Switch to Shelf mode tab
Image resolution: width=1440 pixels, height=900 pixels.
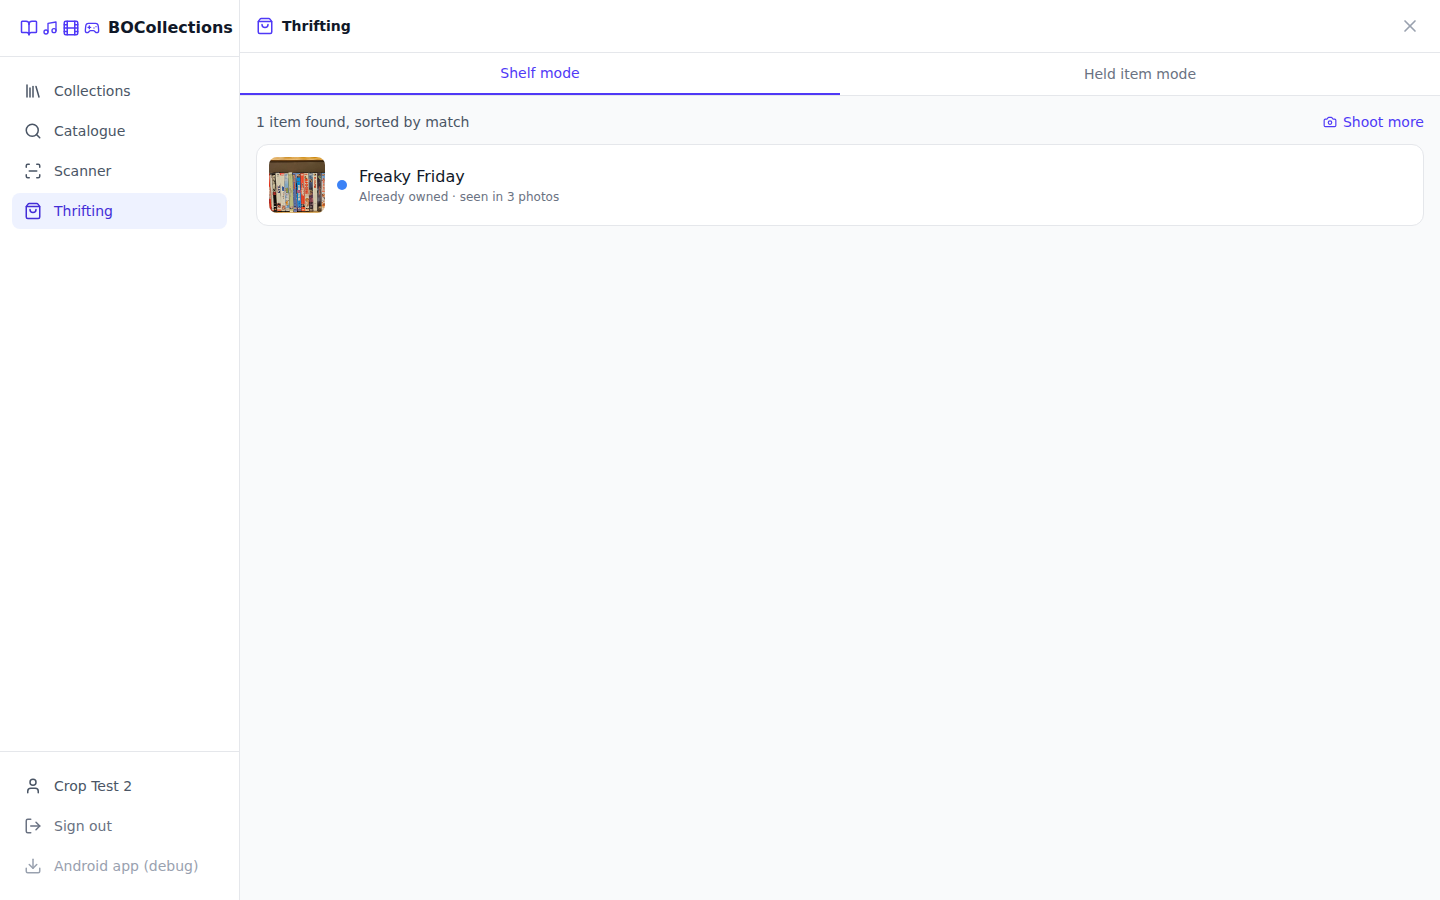(x=540, y=73)
